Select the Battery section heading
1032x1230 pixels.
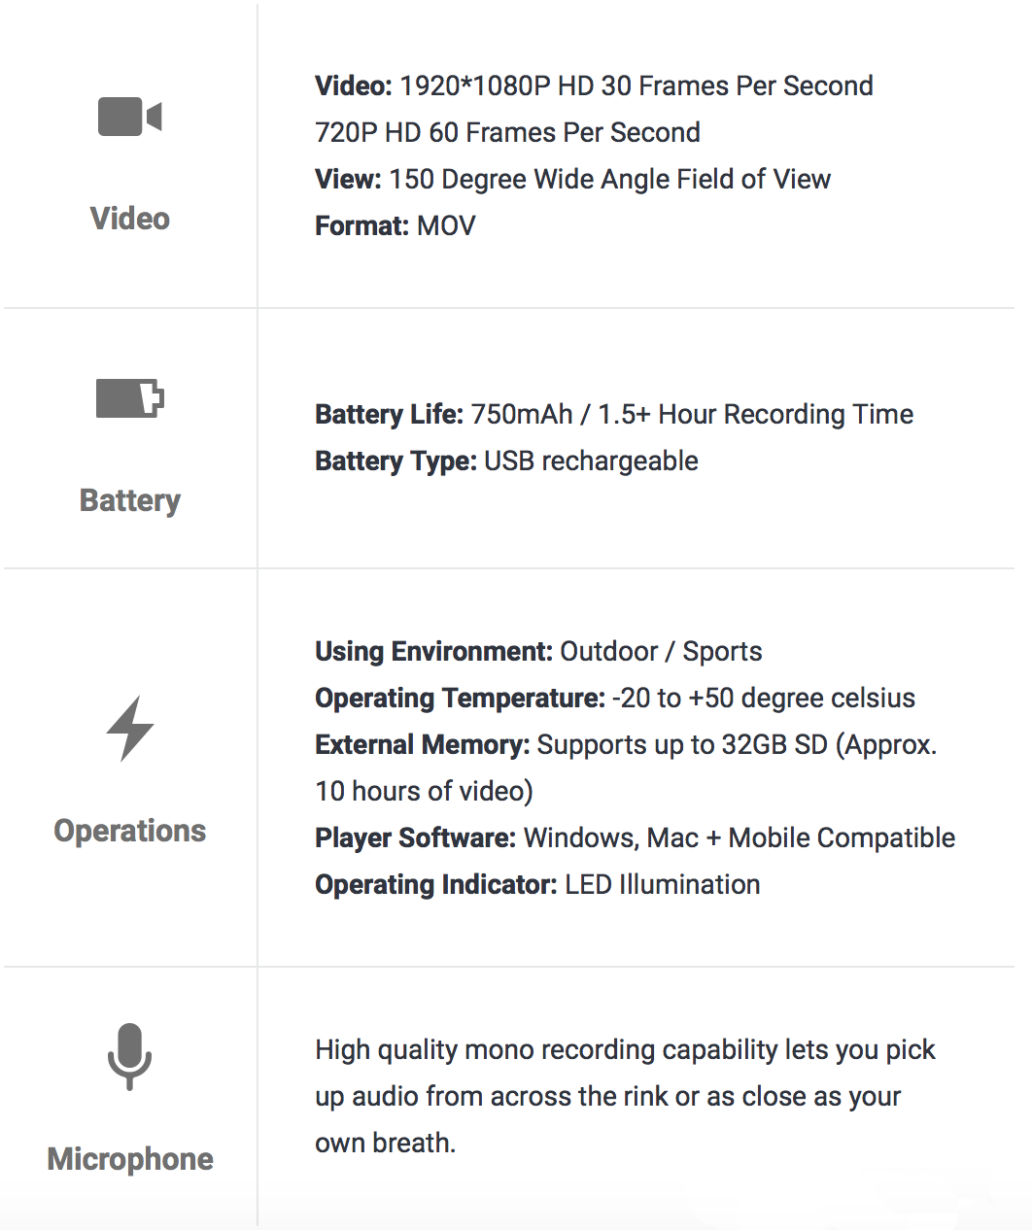(x=130, y=500)
